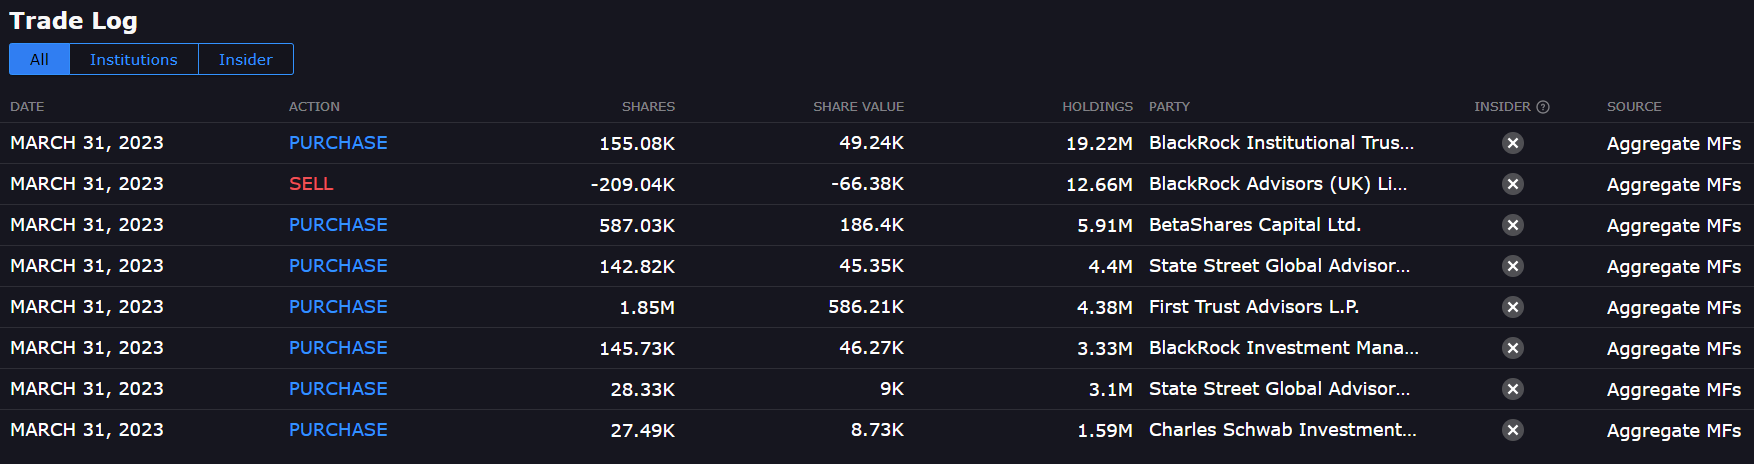Screen dimensions: 1754x464
Task: Select party BetaShares Capital Ltd.
Action: 1255,225
